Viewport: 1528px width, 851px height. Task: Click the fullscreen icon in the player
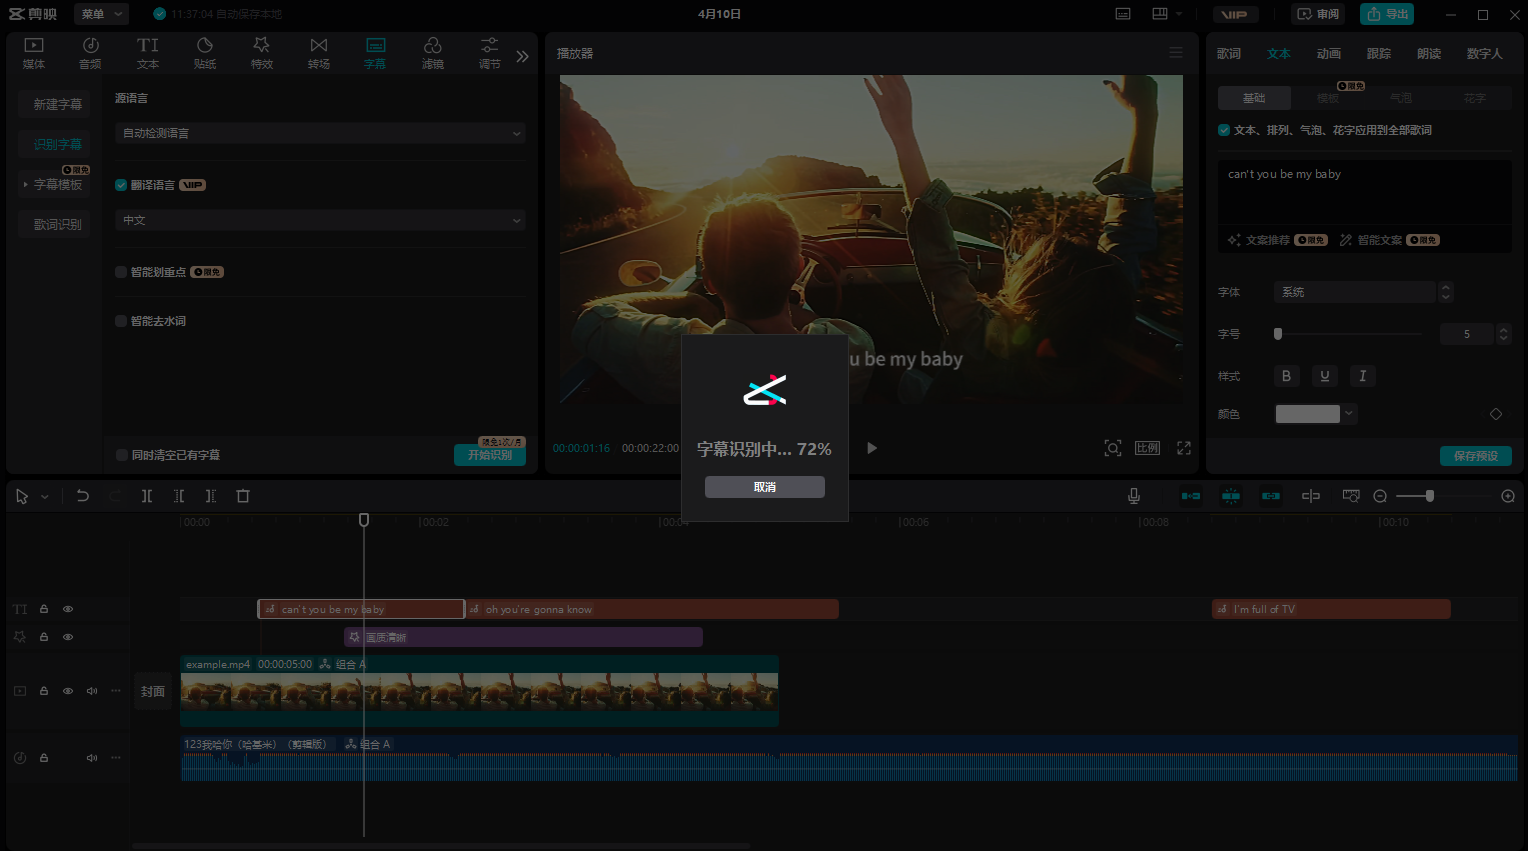[x=1184, y=448]
